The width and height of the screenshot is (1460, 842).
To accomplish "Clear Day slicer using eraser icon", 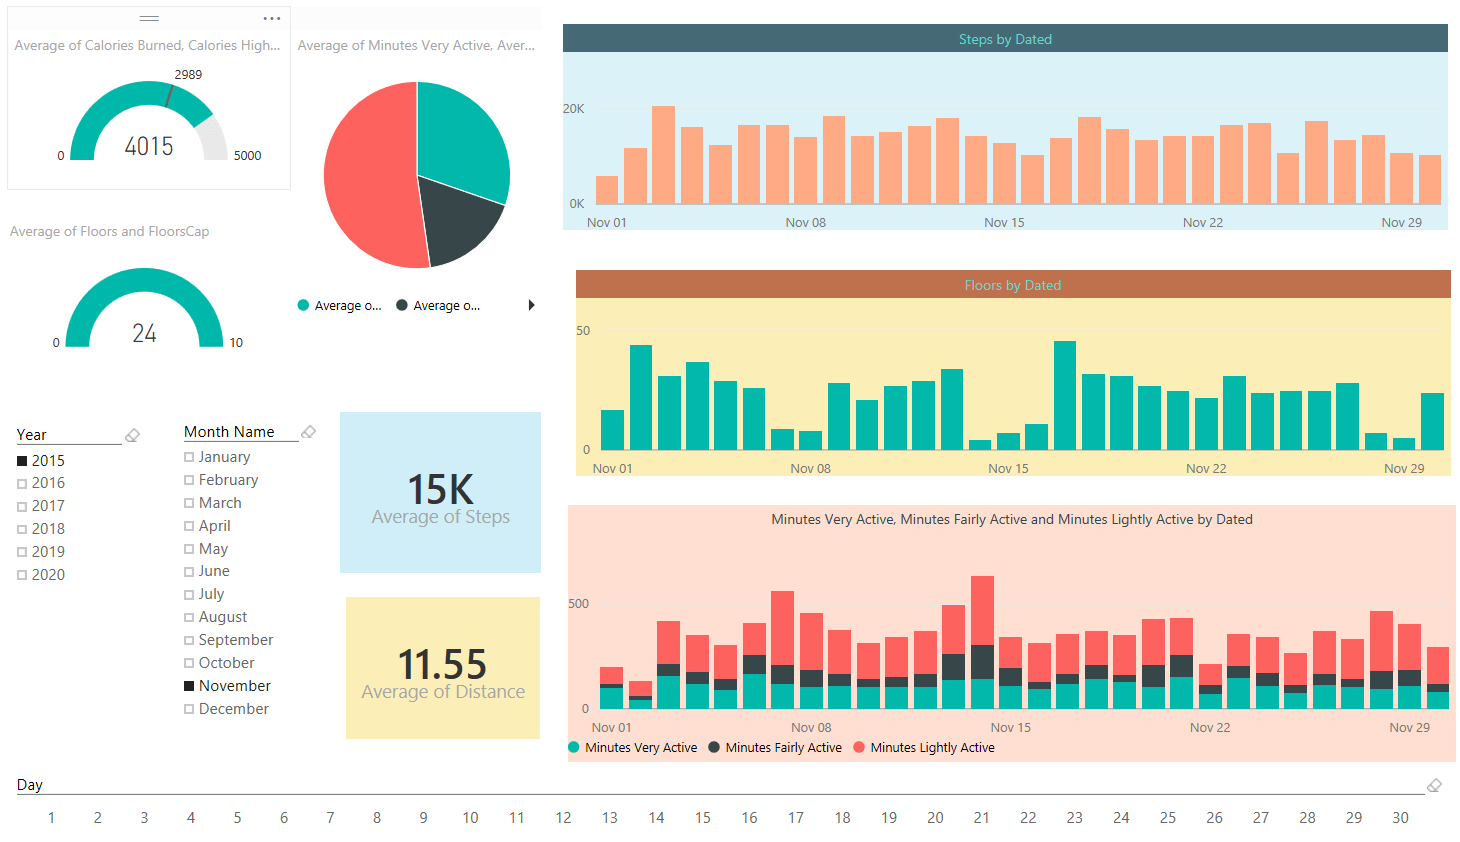I will pyautogui.click(x=1434, y=785).
